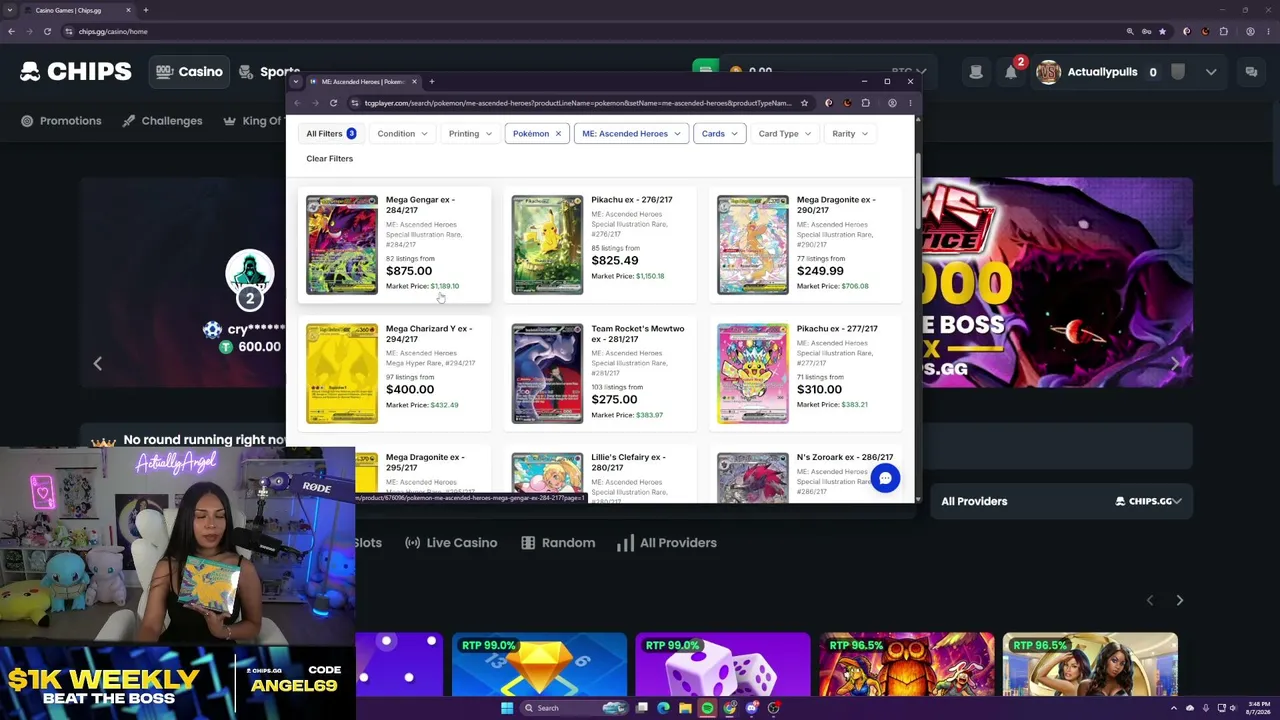Open the Chips chat panel icon
Viewport: 1280px width, 720px height.
pos(1251,72)
